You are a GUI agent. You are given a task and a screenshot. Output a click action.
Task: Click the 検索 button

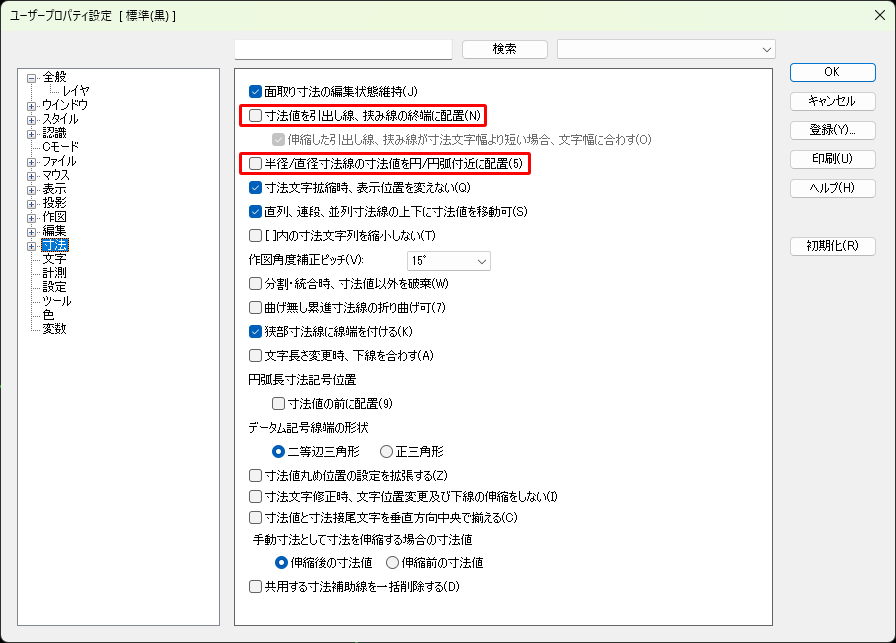coord(504,49)
